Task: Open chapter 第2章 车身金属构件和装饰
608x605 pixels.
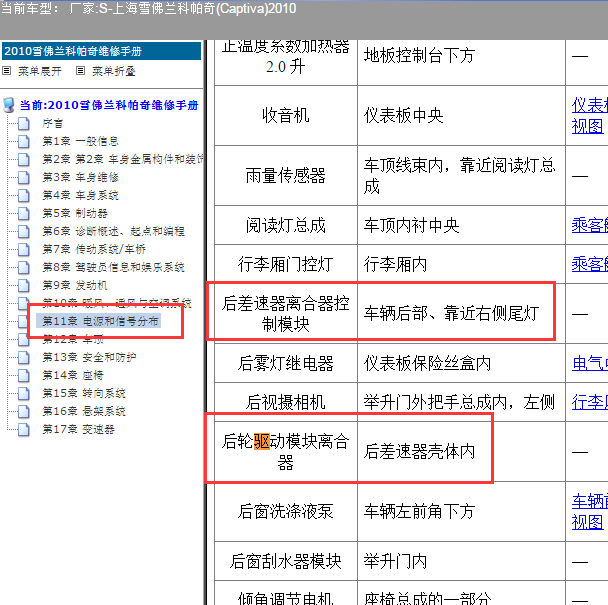Action: [x=123, y=159]
